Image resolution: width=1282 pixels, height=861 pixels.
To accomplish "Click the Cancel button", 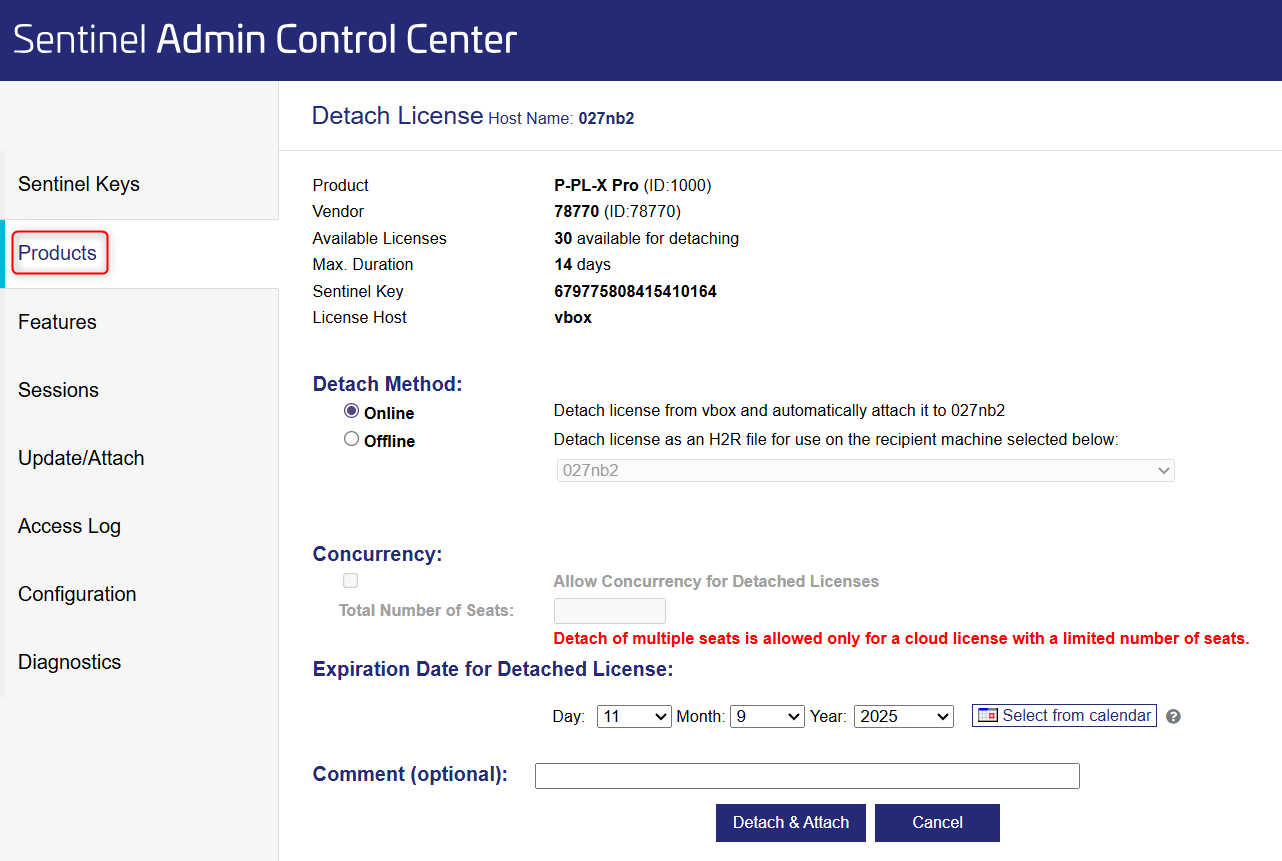I will tap(937, 823).
